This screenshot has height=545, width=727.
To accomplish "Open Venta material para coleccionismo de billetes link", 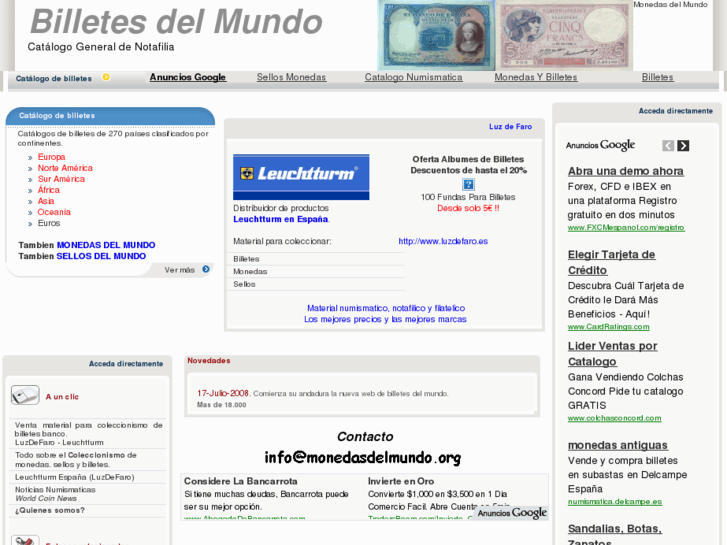I will pos(88,434).
